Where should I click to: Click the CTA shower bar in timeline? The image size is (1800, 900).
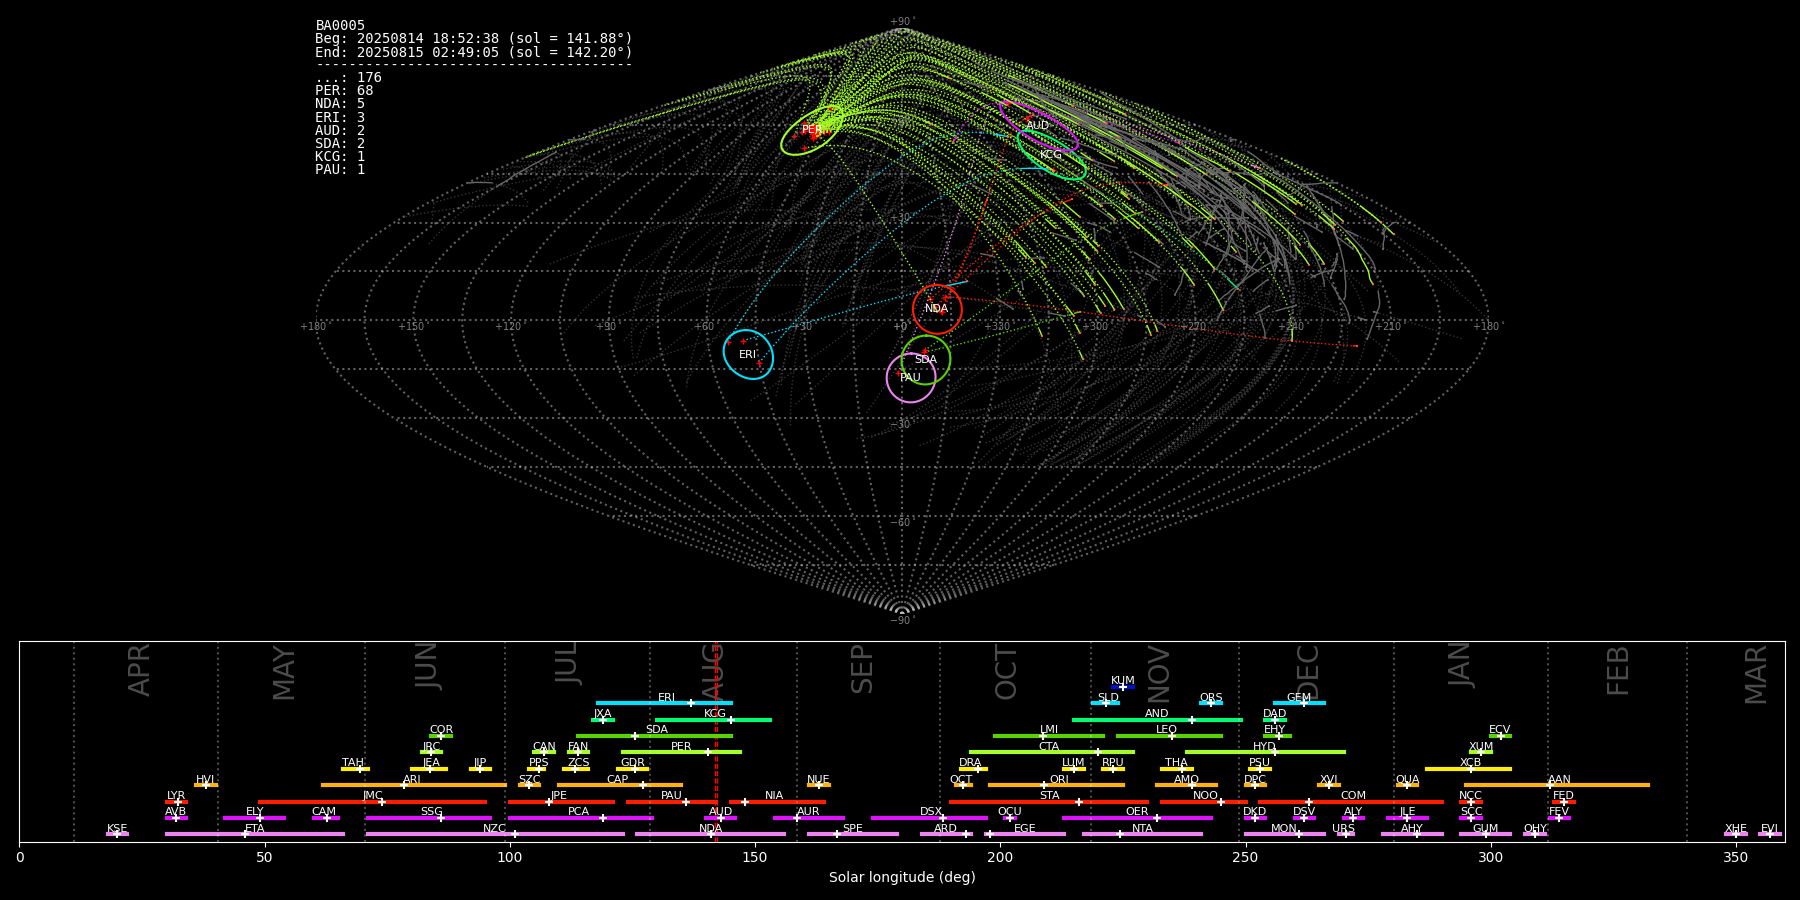tap(1052, 752)
